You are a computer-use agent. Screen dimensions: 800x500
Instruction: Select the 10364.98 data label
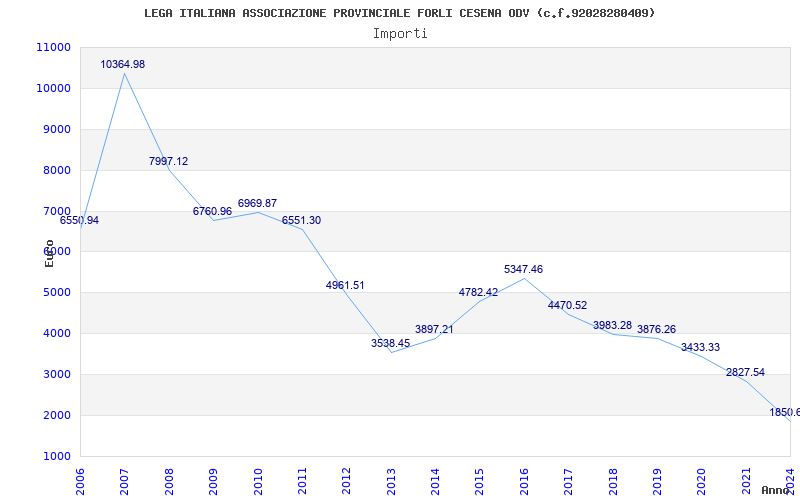coord(122,64)
